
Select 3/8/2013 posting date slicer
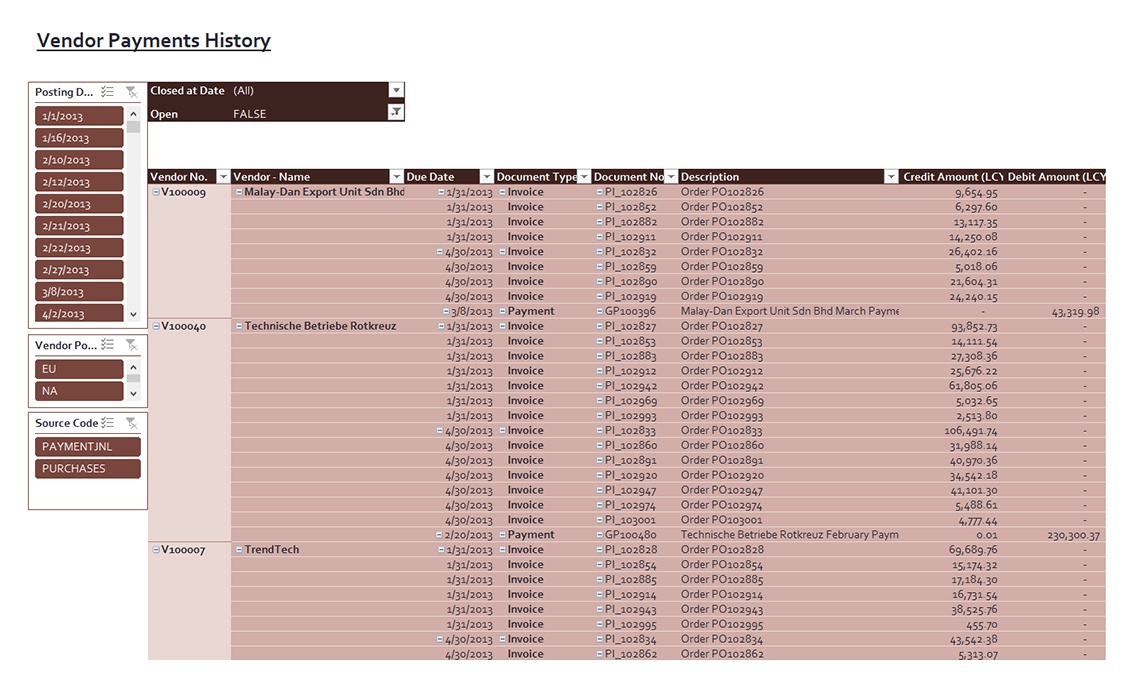click(79, 292)
